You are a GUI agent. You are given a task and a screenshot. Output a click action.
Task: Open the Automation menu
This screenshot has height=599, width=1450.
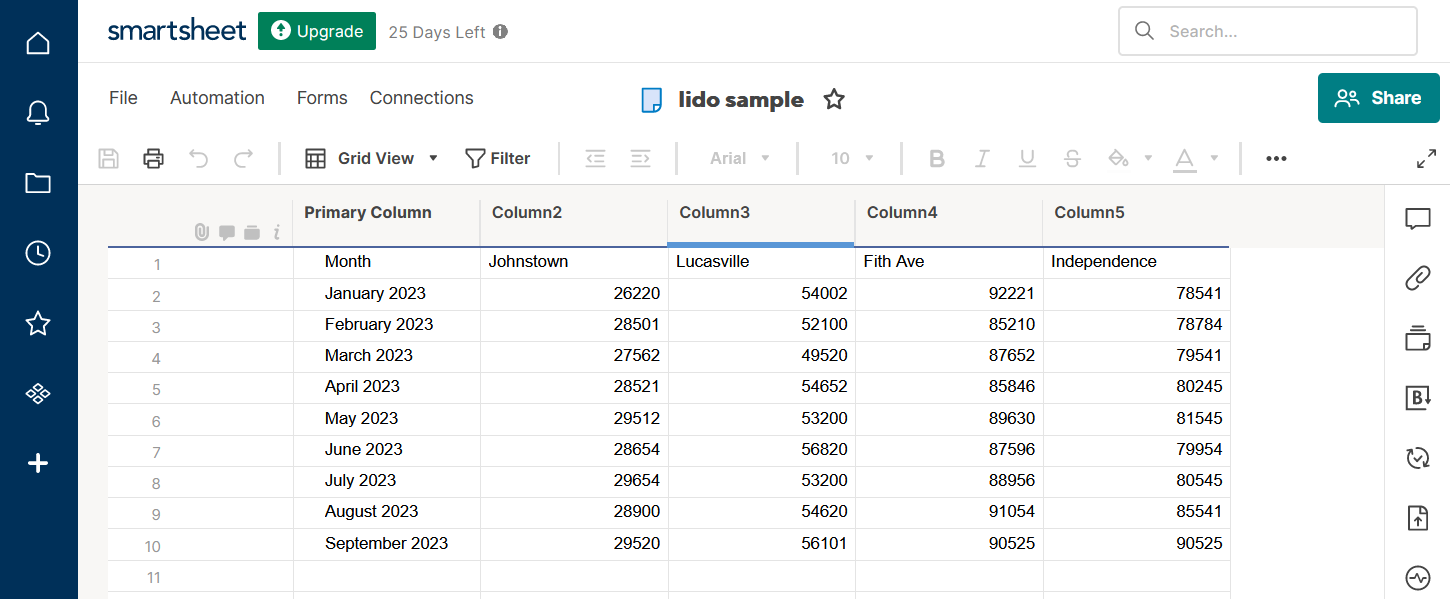tap(217, 97)
